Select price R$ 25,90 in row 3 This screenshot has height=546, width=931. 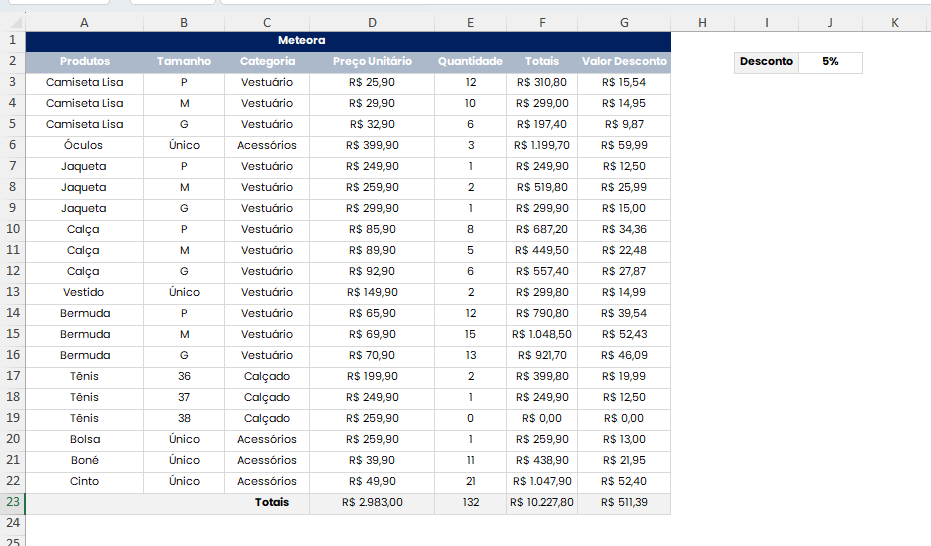pyautogui.click(x=372, y=82)
